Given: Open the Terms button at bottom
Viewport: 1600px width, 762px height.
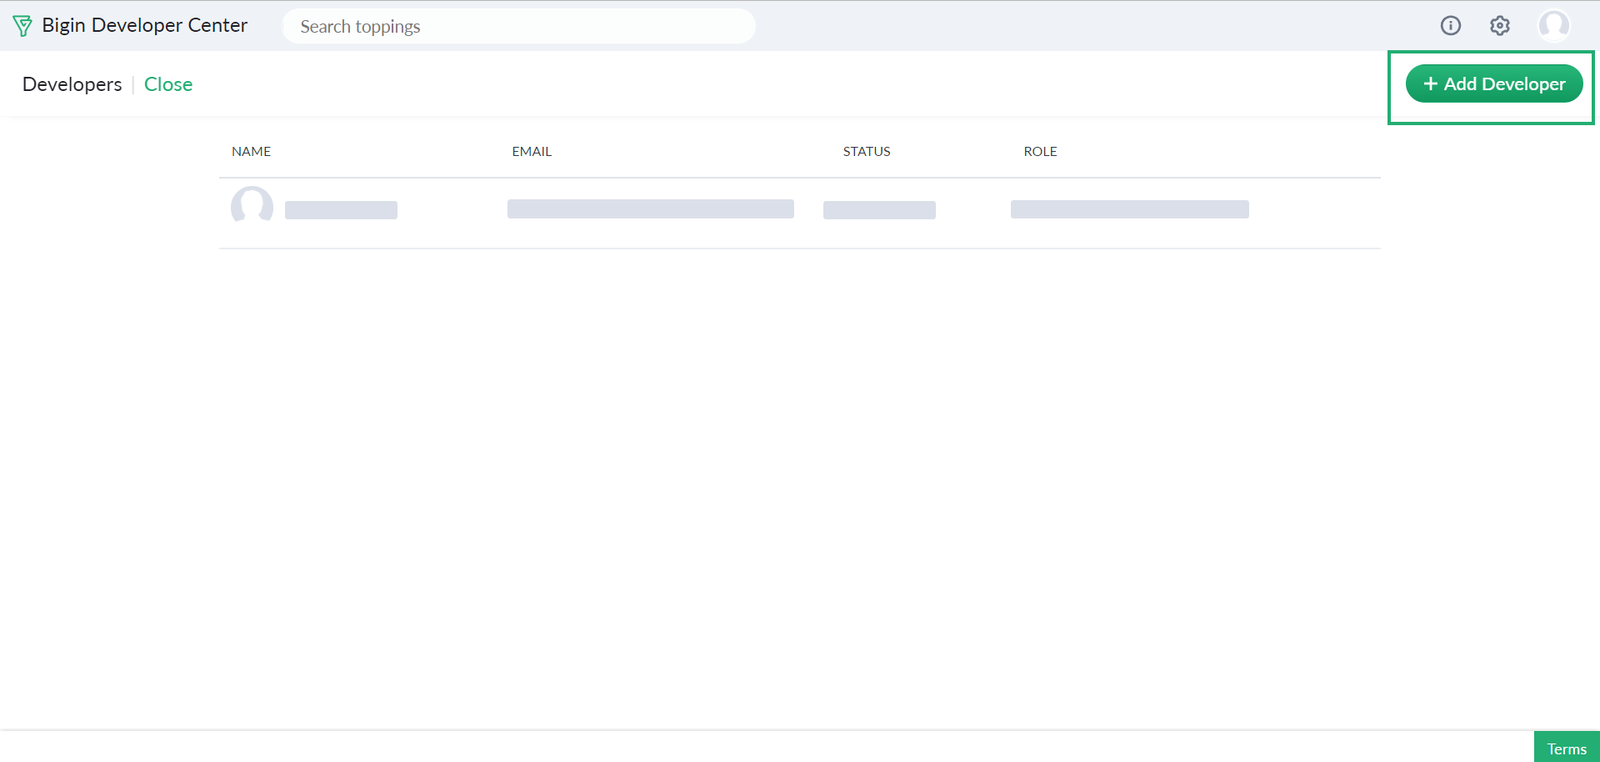Looking at the screenshot, I should coord(1566,748).
